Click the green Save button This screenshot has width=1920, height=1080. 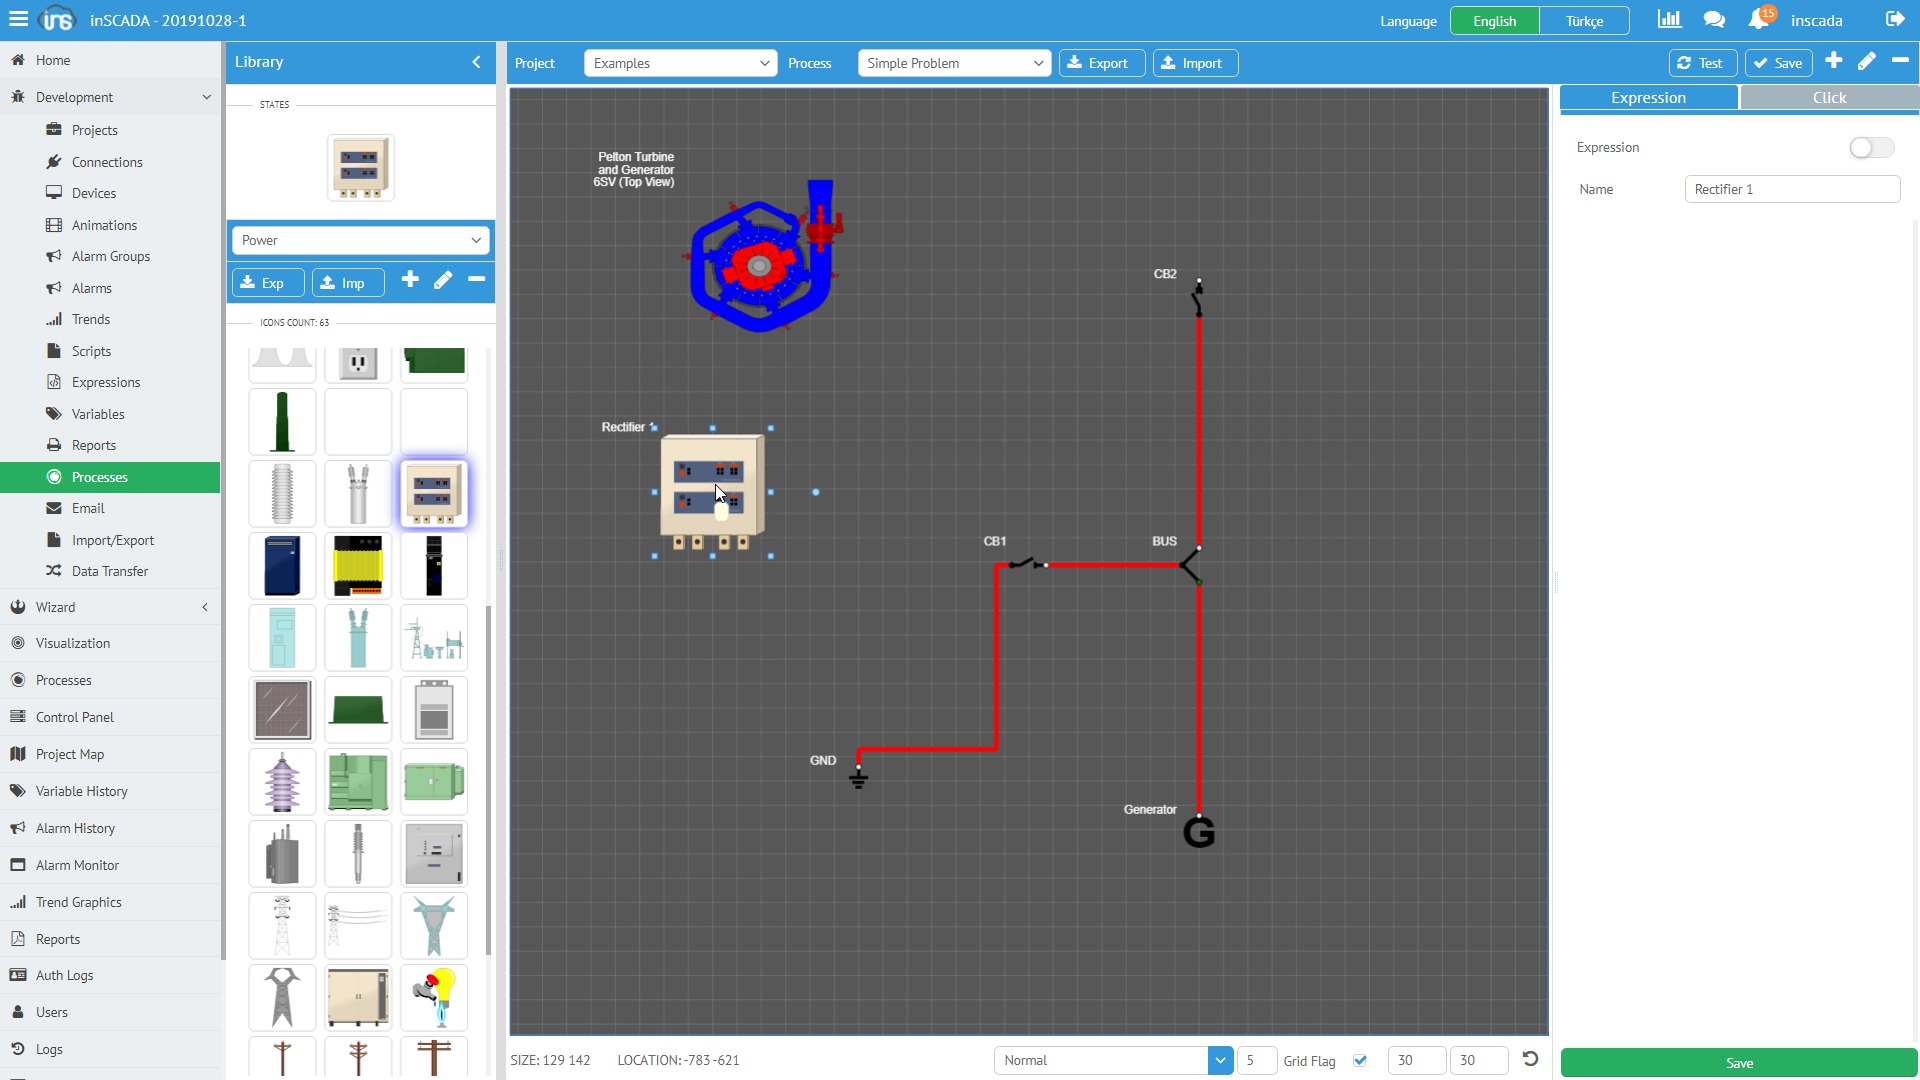[1739, 1062]
